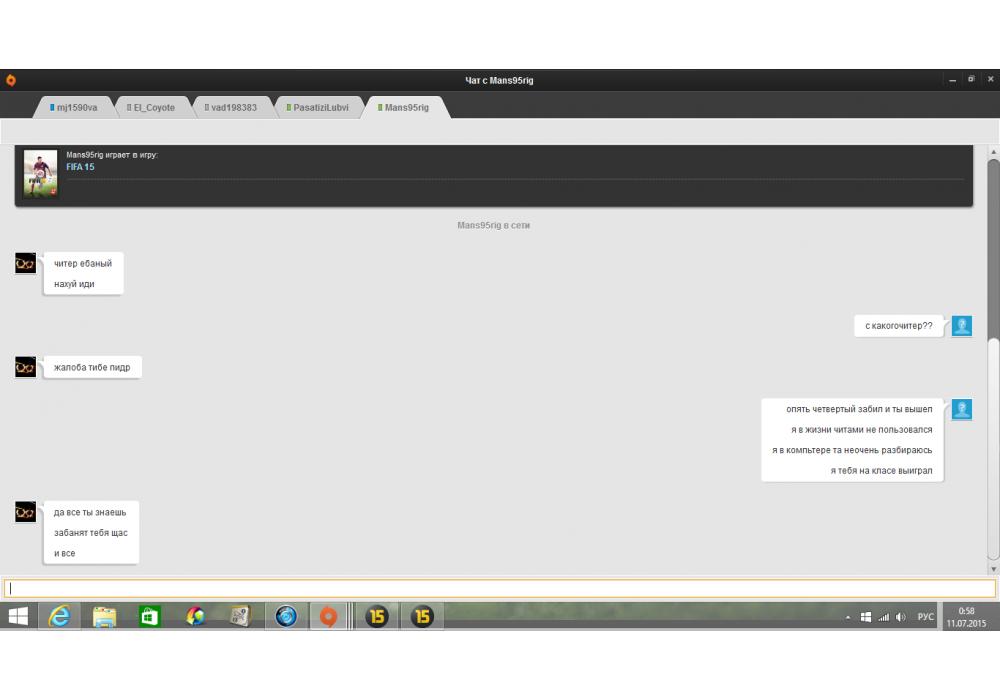Click the second FIFA 15 taskbar icon
Viewport: 1000px width, 700px height.
(422, 616)
